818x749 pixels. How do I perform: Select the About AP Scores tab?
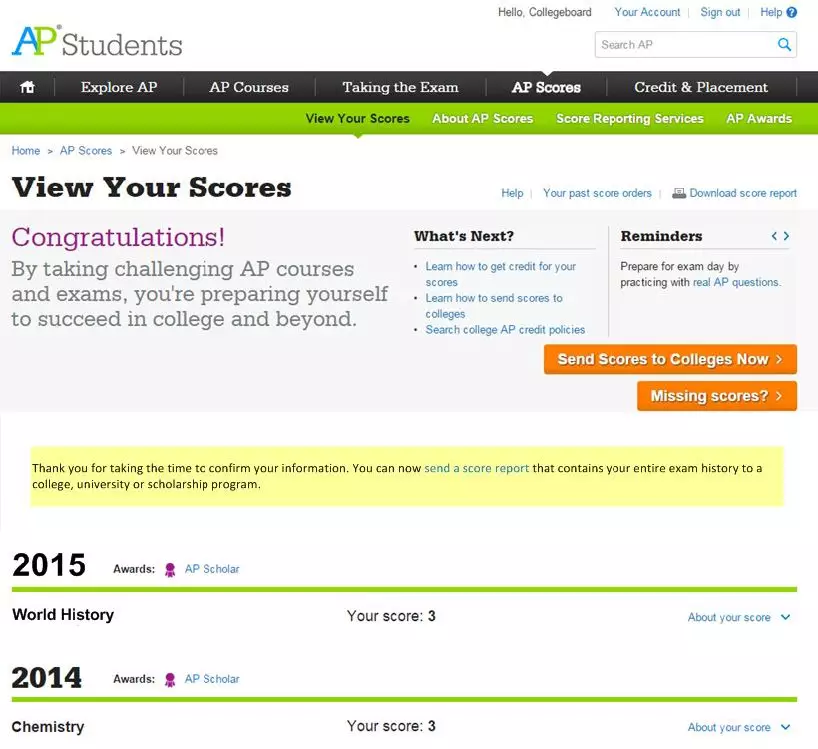click(x=483, y=118)
